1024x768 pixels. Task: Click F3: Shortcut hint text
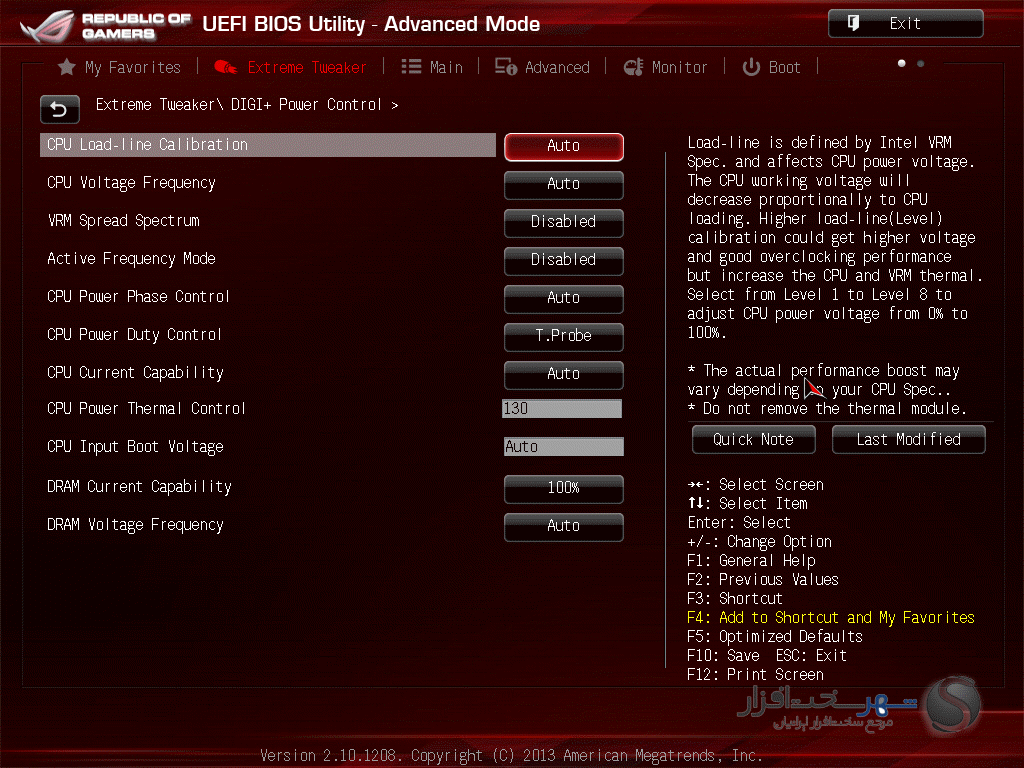click(735, 599)
